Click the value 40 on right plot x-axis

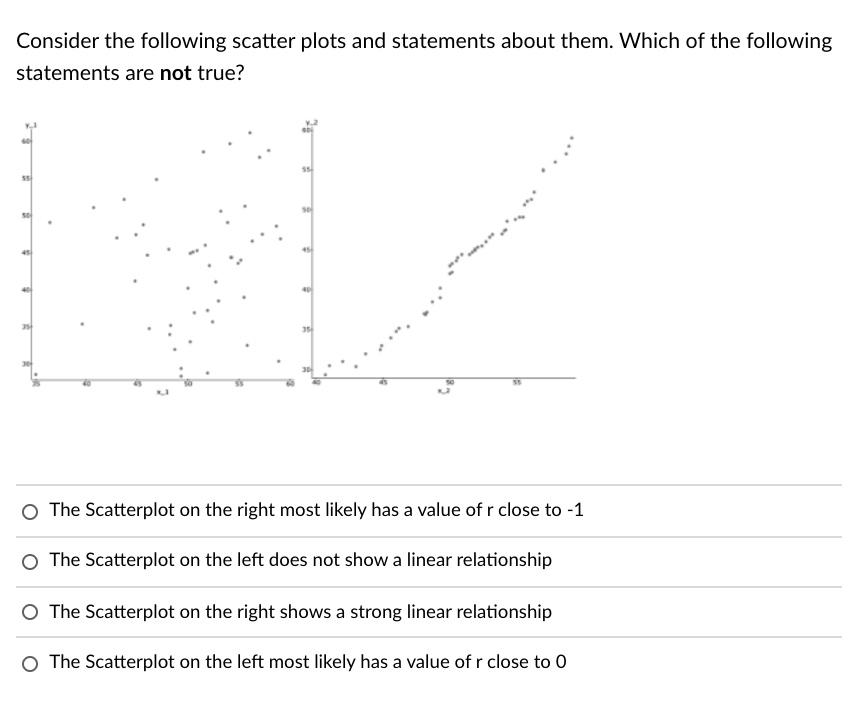(315, 381)
